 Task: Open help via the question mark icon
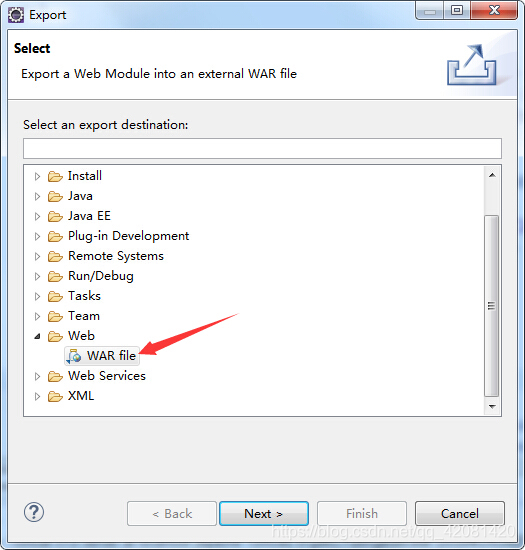(x=34, y=512)
